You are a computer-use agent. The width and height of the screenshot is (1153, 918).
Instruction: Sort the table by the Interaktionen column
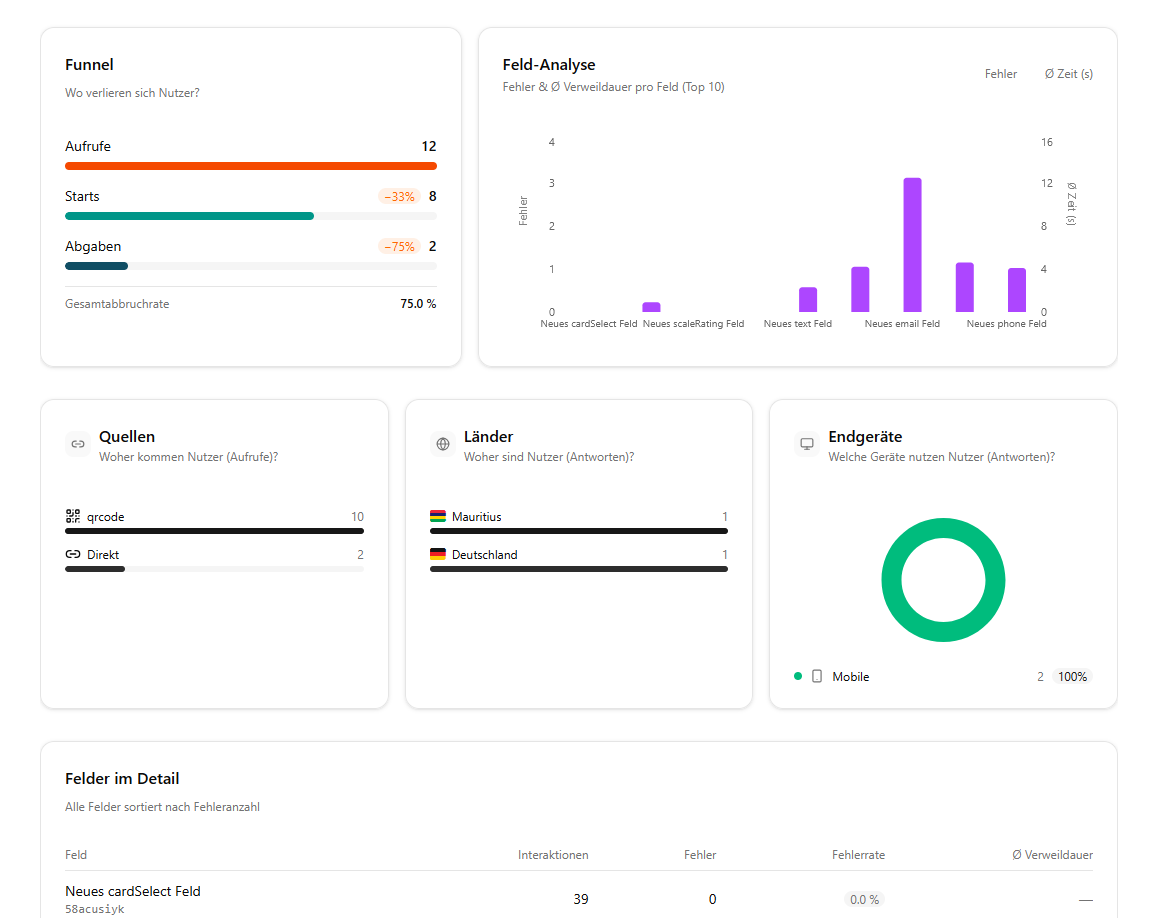click(553, 855)
